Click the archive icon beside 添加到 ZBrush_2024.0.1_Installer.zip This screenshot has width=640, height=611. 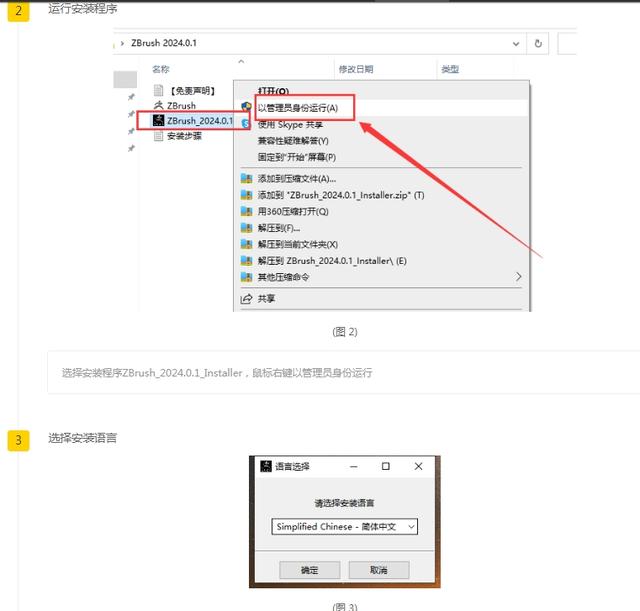[x=246, y=195]
